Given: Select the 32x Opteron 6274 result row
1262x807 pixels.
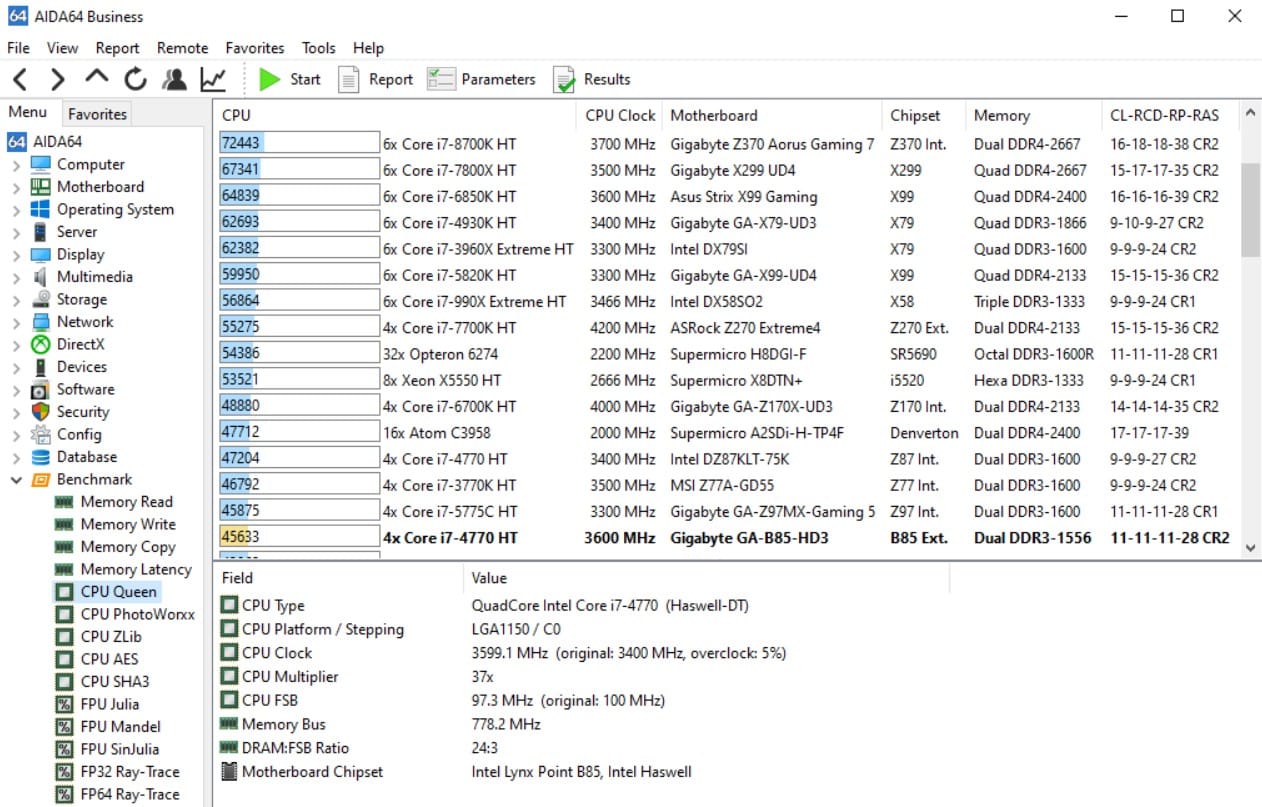Looking at the screenshot, I should point(727,354).
